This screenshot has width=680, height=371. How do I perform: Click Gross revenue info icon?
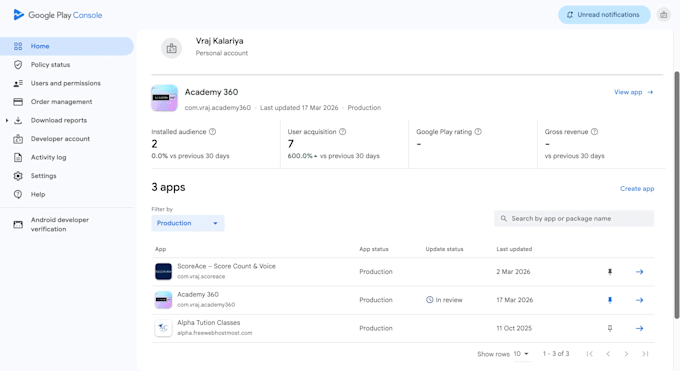pos(595,131)
